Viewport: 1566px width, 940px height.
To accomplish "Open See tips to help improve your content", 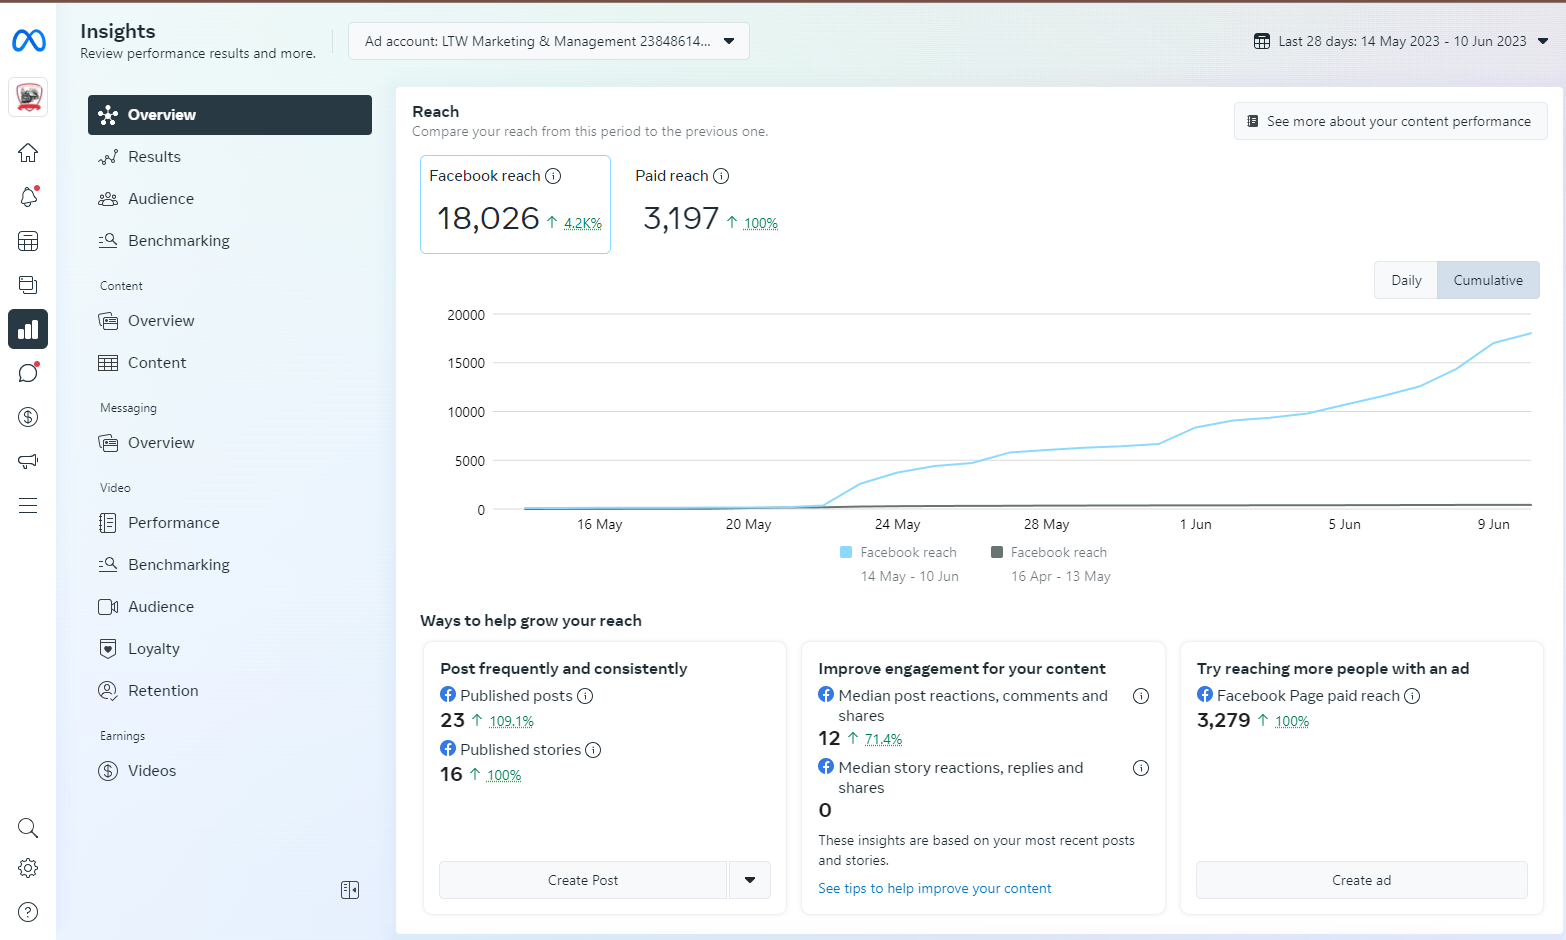I will [x=935, y=888].
